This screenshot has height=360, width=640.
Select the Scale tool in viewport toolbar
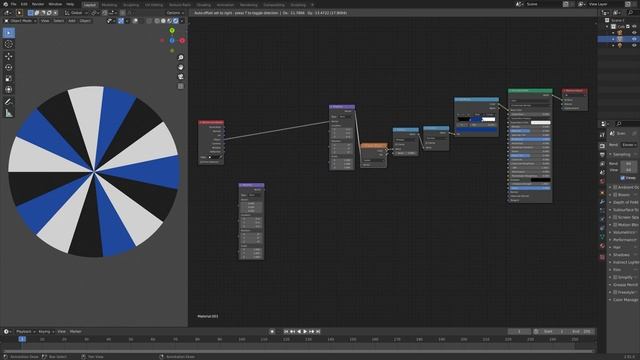[9, 78]
